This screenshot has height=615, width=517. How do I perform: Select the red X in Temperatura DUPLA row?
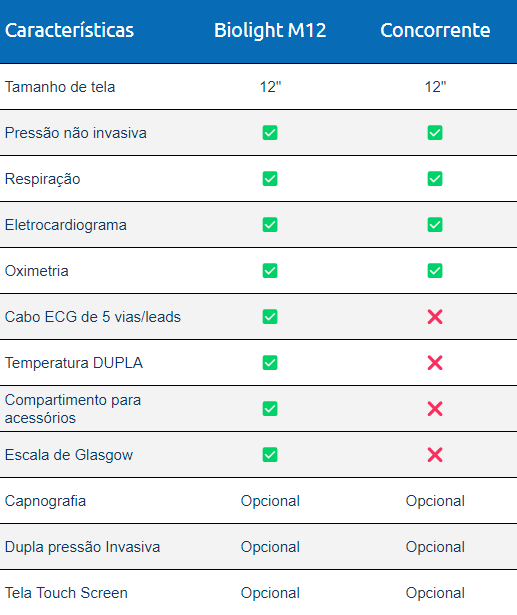tap(435, 362)
